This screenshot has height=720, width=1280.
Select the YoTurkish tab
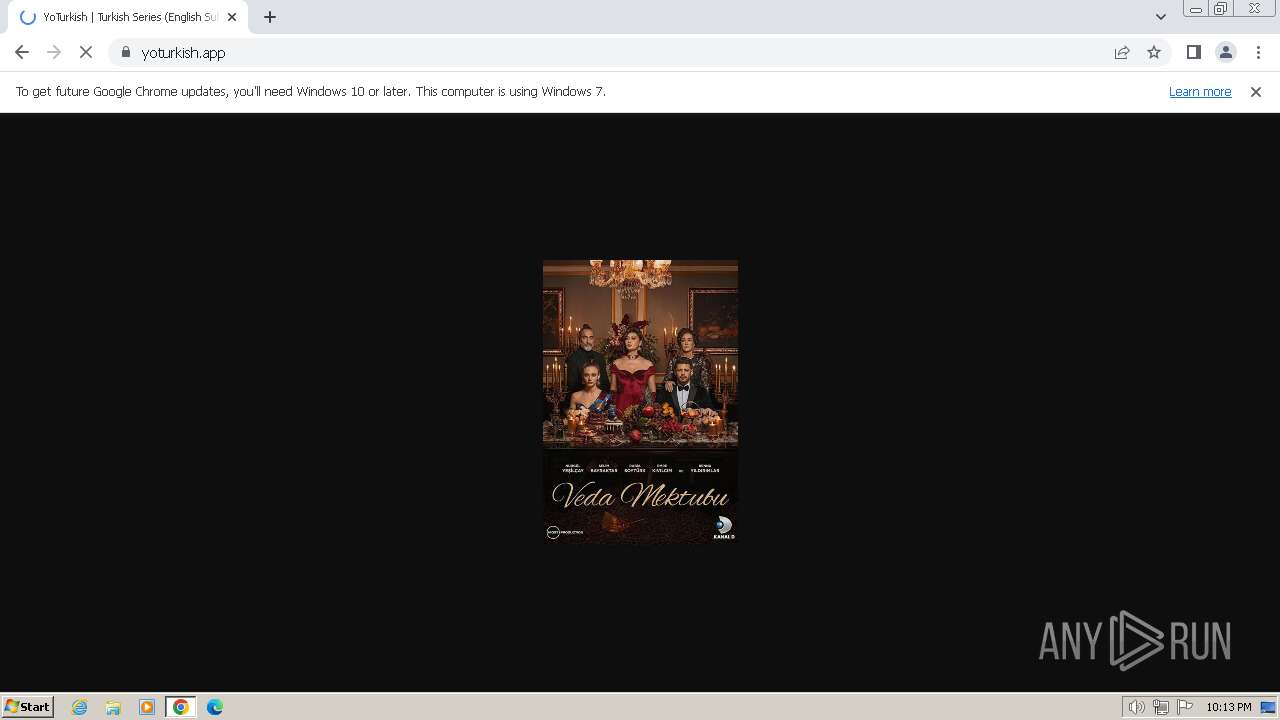[128, 17]
